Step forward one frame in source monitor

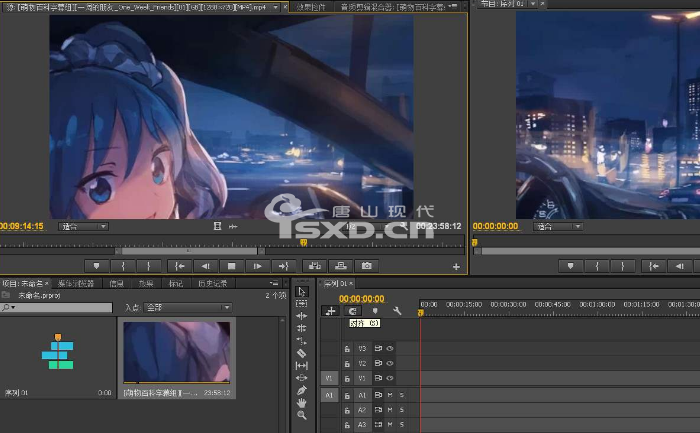(x=258, y=266)
